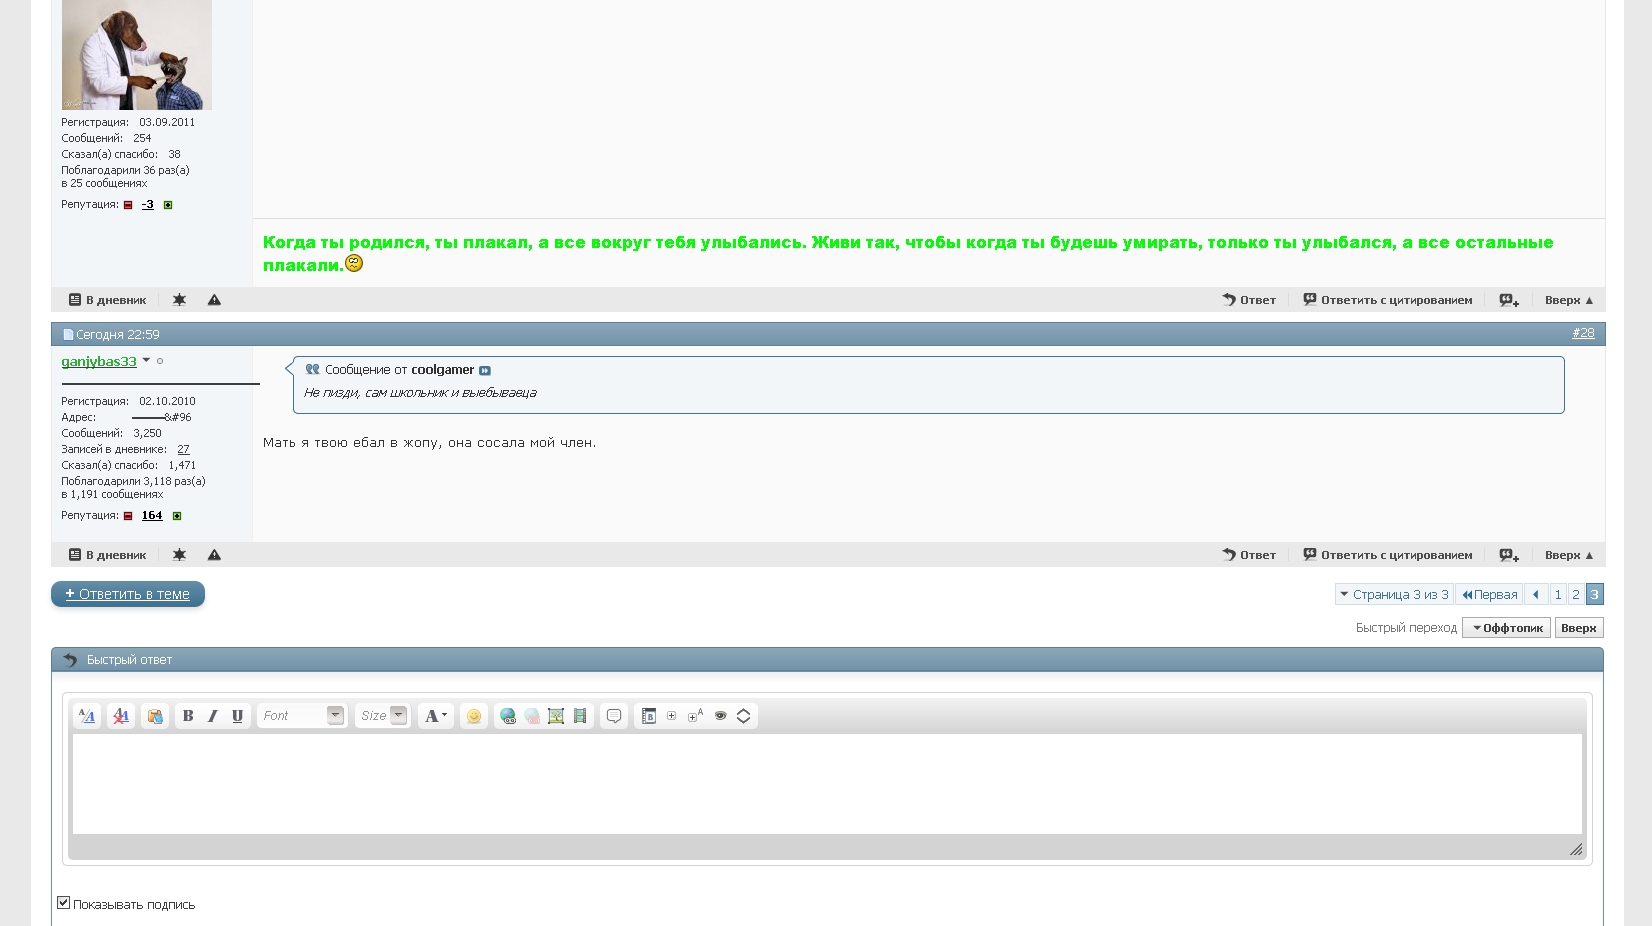Click the star-shaped icon under the upper post
This screenshot has height=926, width=1652.
click(x=179, y=300)
